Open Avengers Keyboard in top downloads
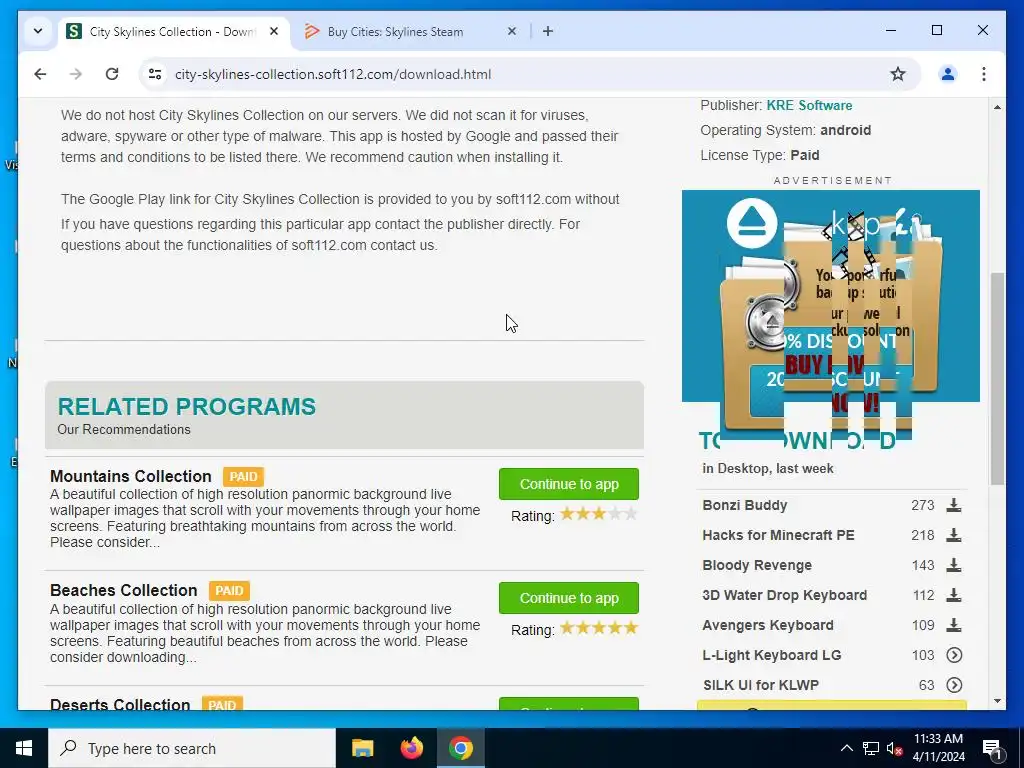 [768, 626]
